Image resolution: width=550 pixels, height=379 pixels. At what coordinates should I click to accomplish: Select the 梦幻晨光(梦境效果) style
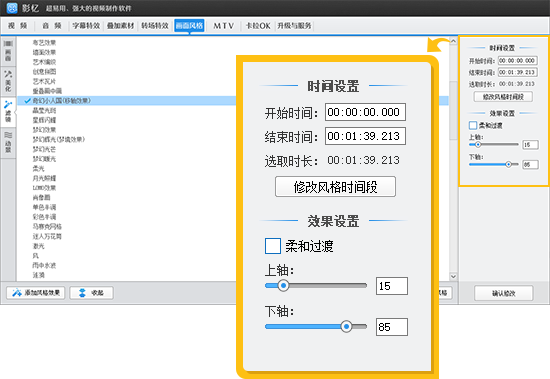tap(59, 139)
